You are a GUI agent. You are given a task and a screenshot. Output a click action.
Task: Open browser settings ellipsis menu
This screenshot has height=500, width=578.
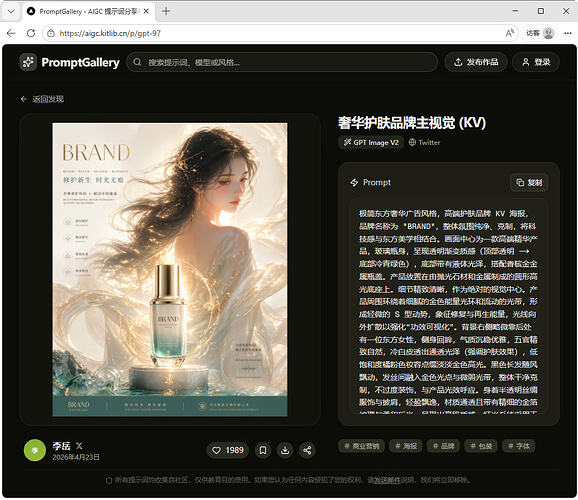[x=568, y=33]
